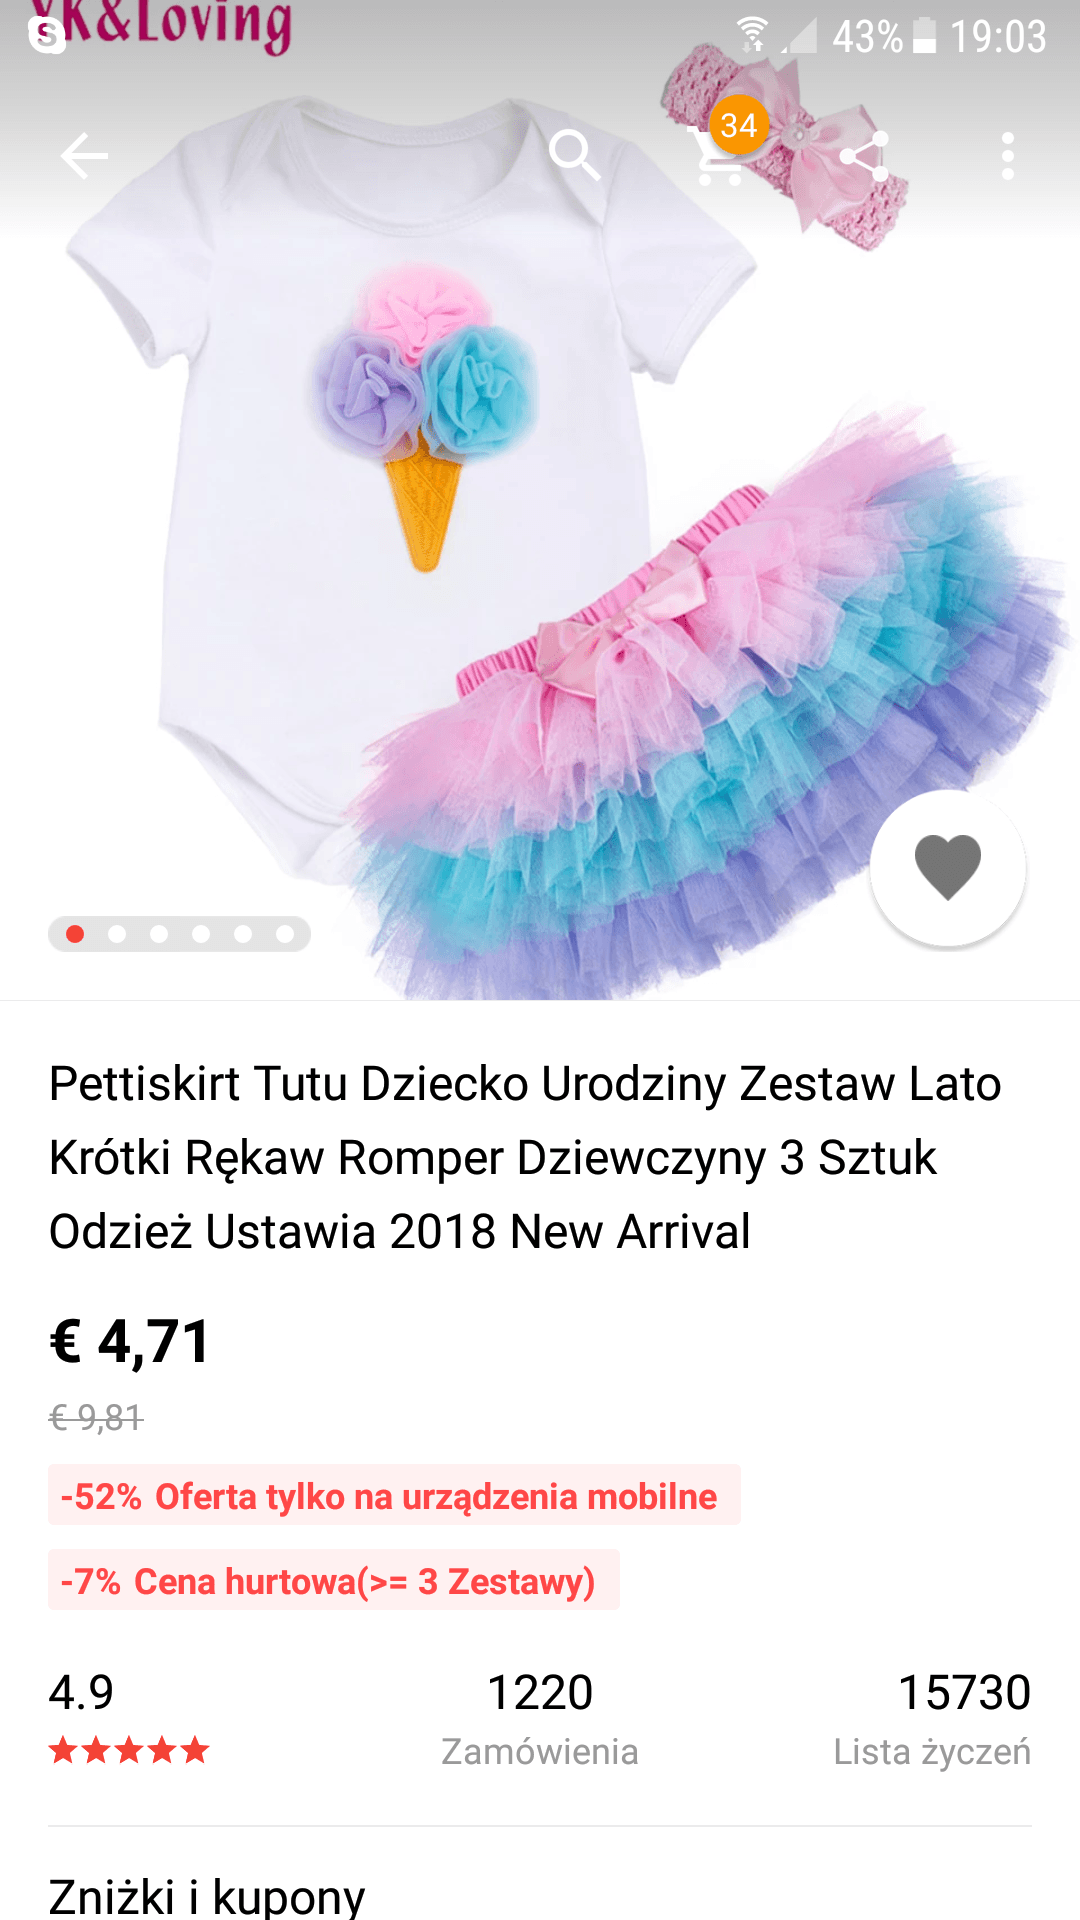Select the last image pager dot
The width and height of the screenshot is (1080, 1920).
pos(285,934)
